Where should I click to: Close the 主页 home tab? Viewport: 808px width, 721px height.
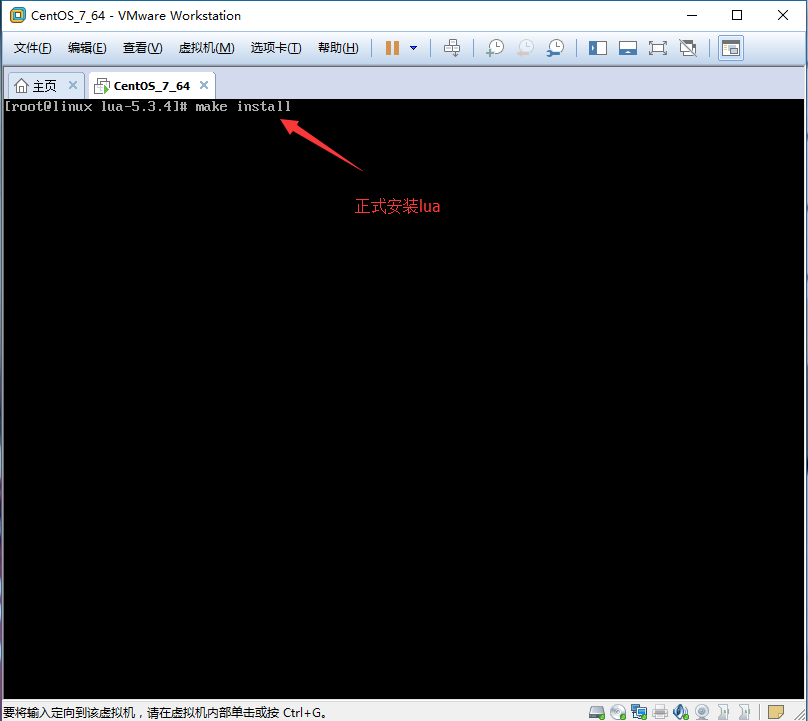(73, 85)
